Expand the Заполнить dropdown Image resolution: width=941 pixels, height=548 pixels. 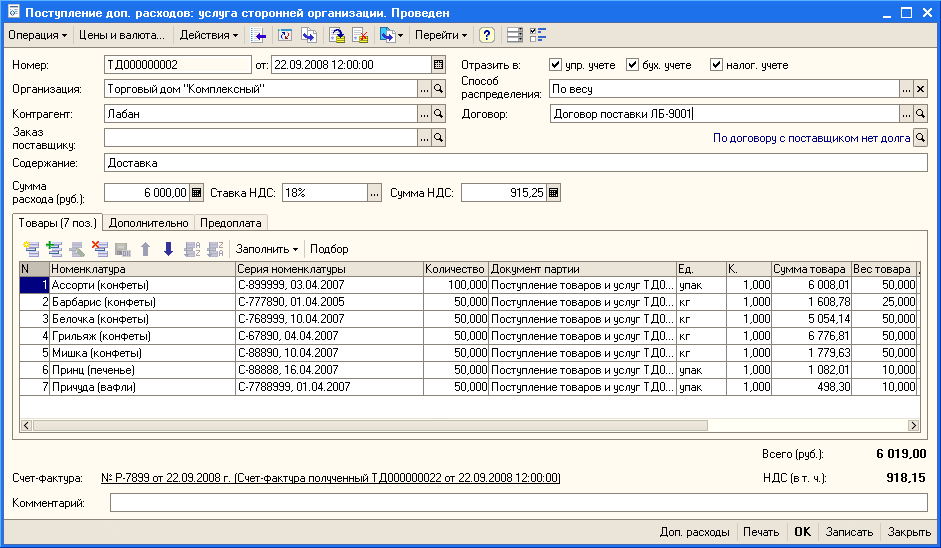pos(267,249)
